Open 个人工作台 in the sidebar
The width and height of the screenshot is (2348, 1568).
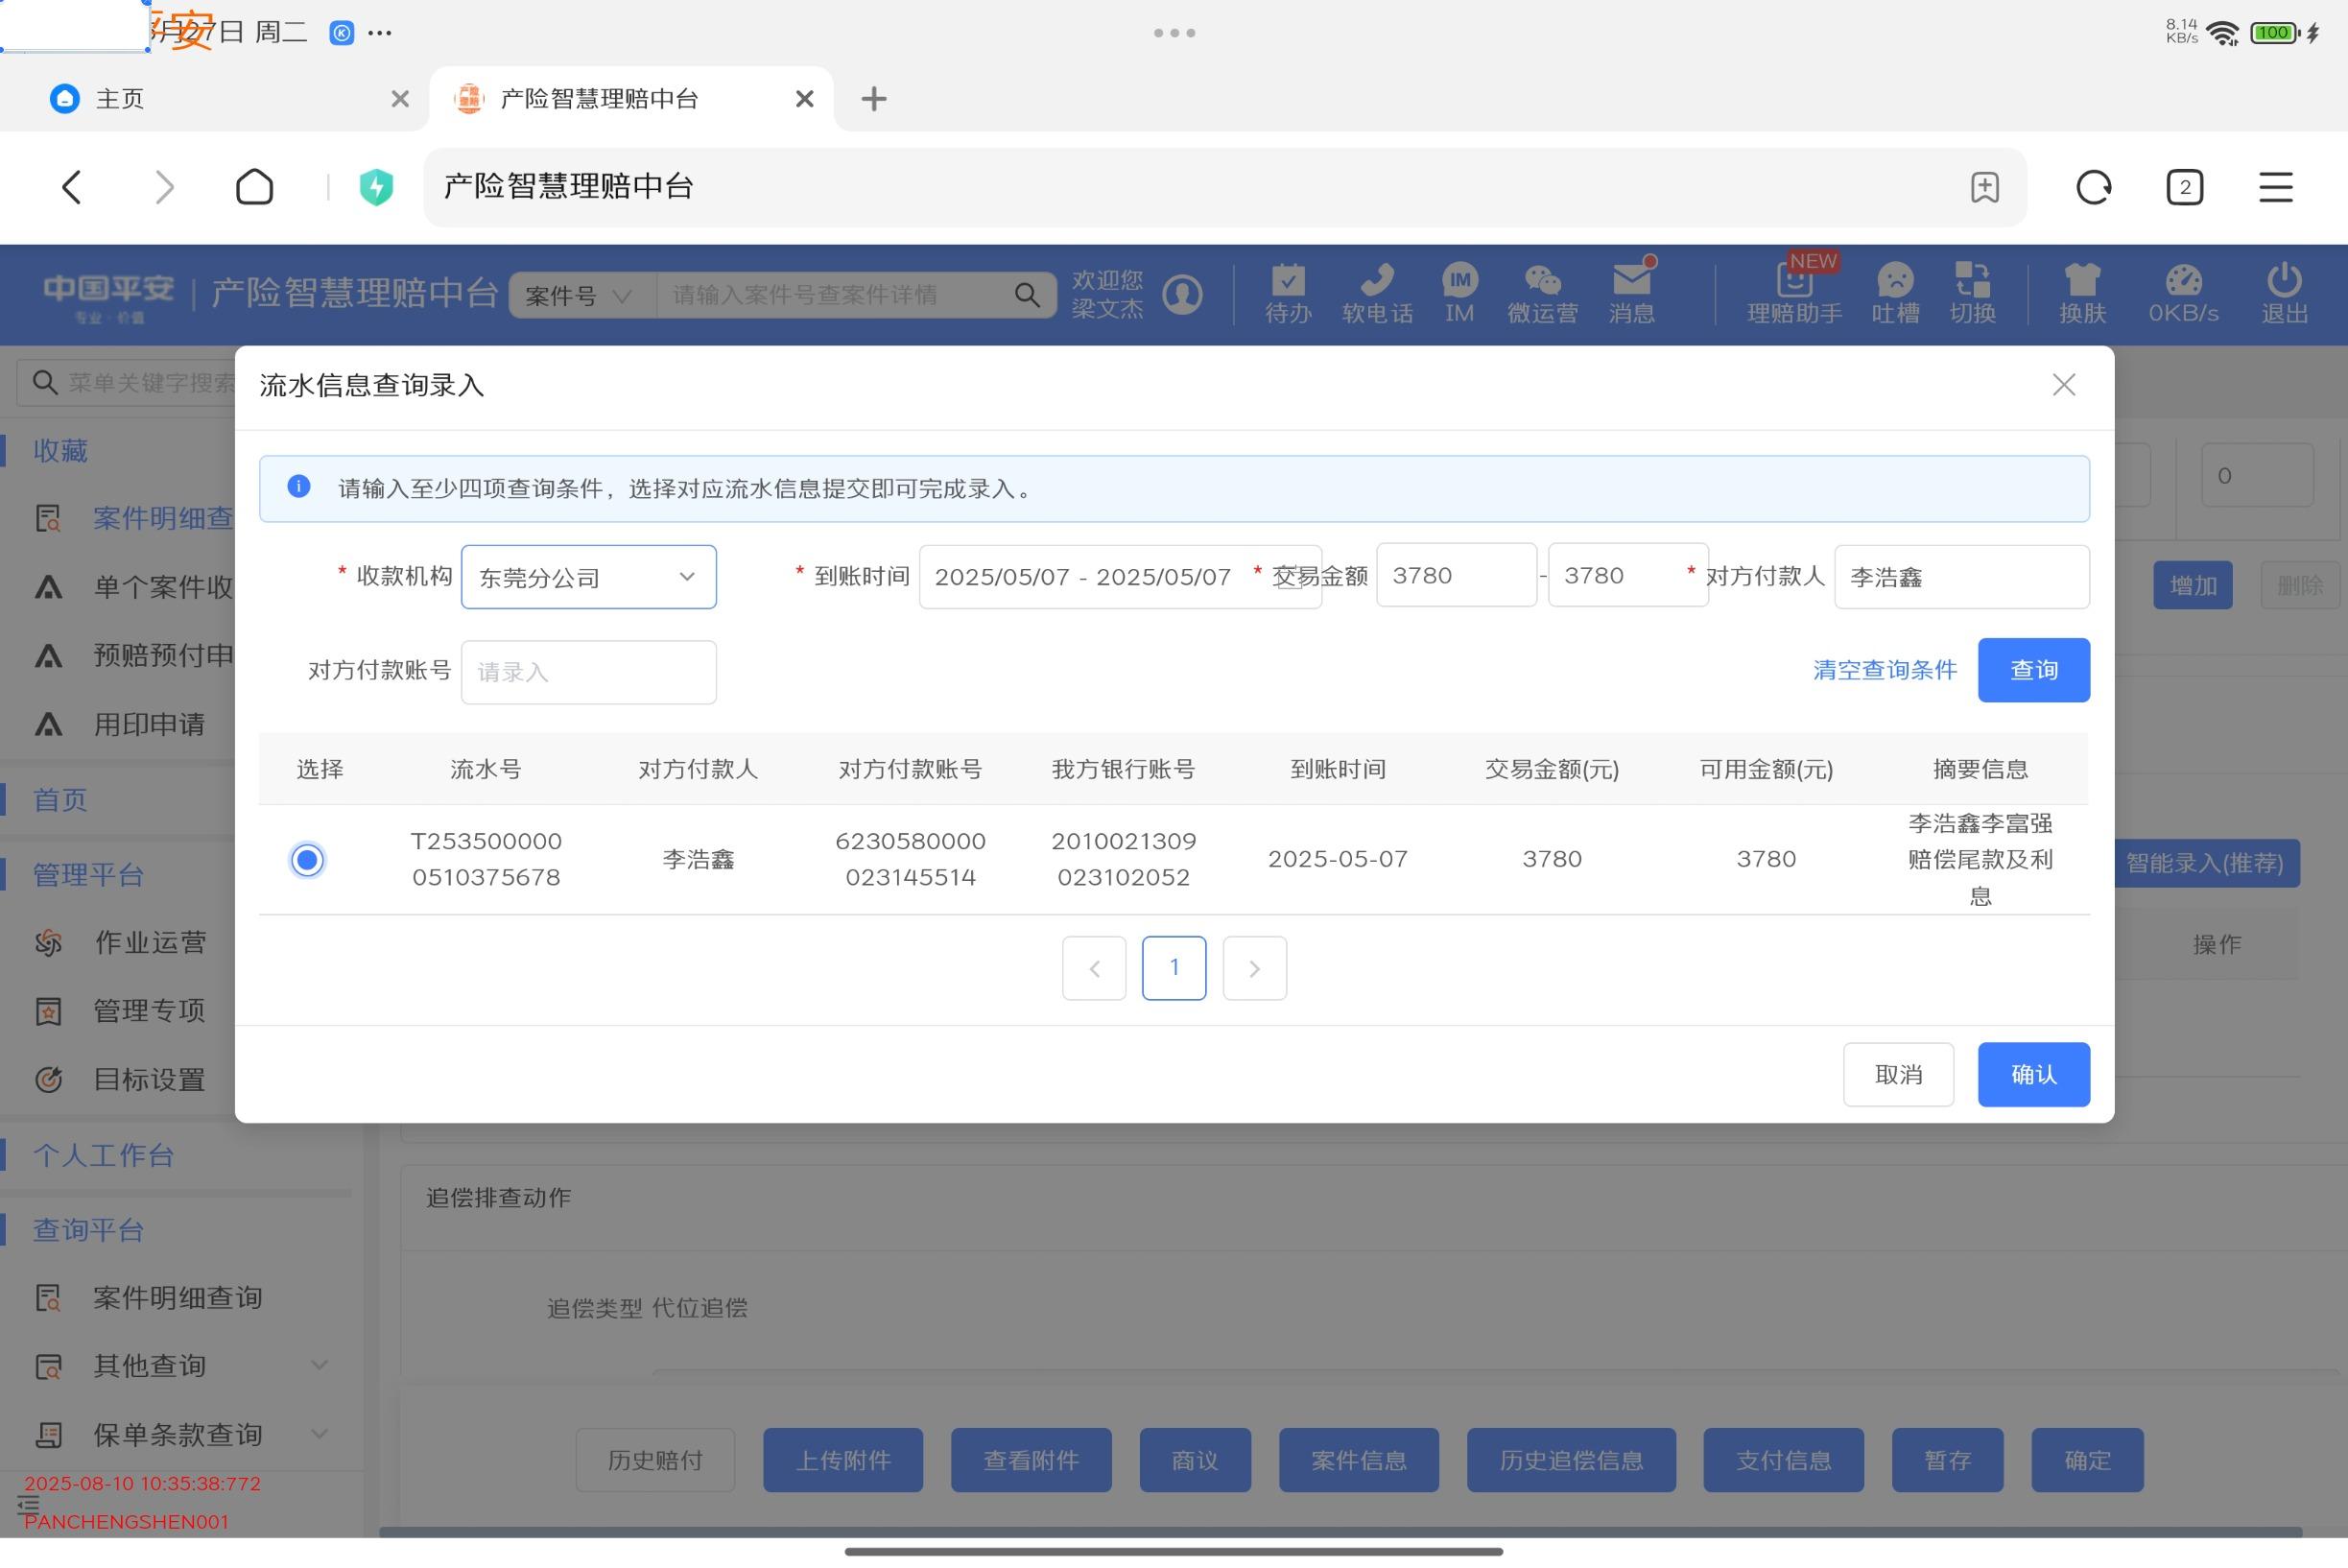(x=104, y=1155)
